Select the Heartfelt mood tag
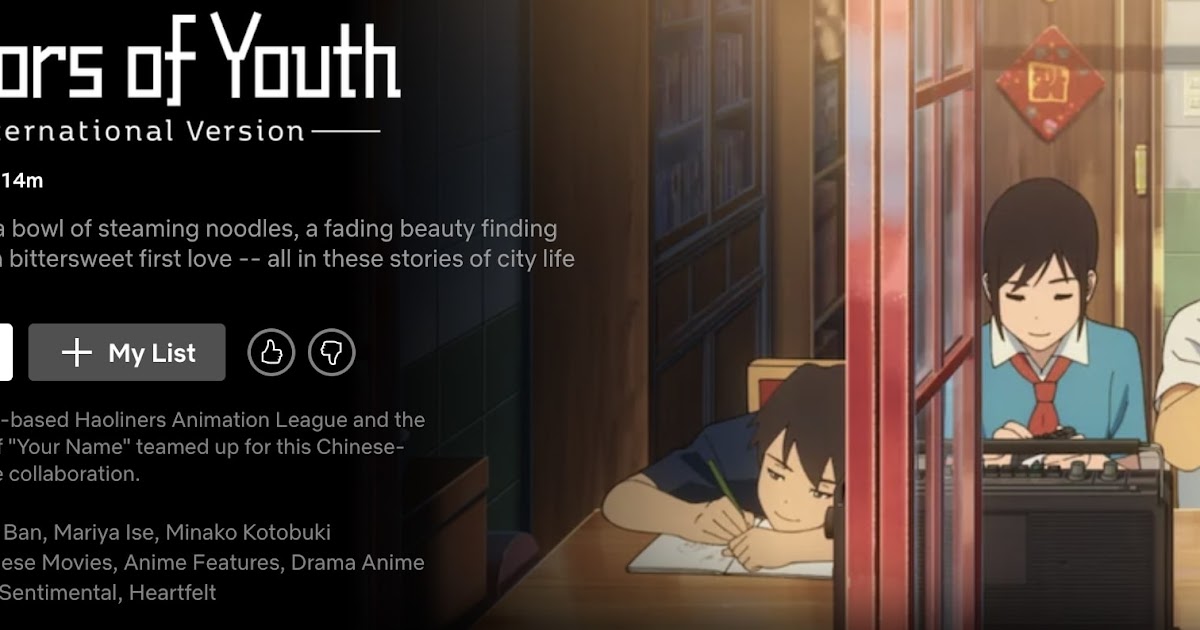The width and height of the screenshot is (1200, 630). pos(172,593)
